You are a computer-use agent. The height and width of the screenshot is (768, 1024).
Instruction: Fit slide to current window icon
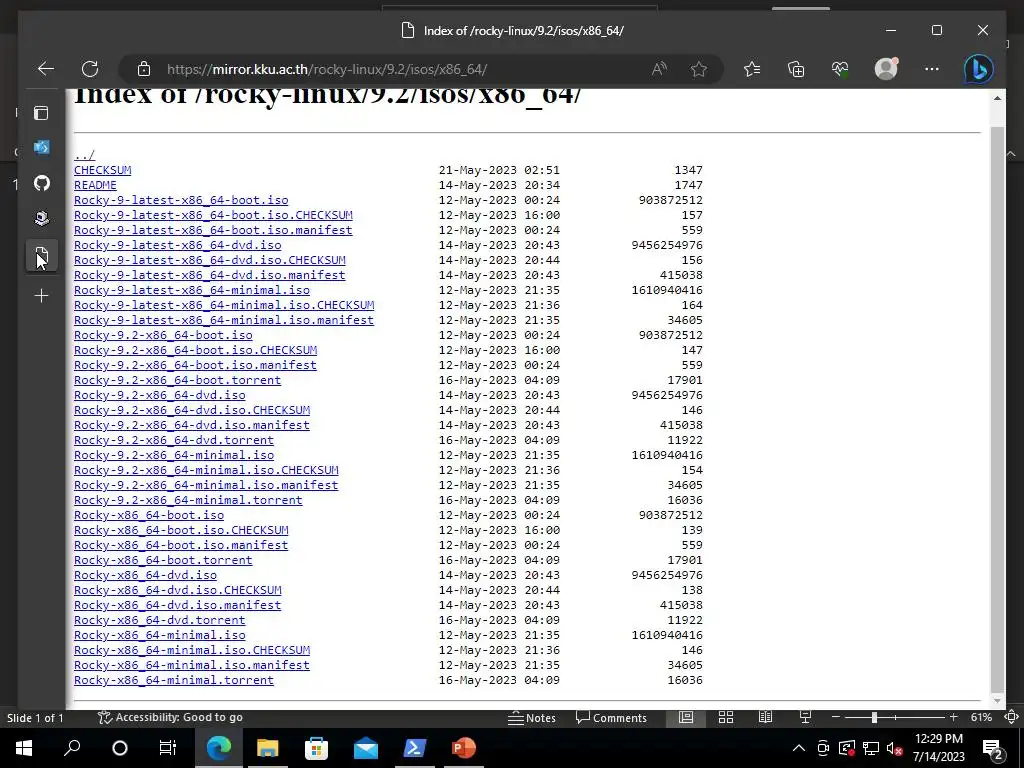(1012, 717)
